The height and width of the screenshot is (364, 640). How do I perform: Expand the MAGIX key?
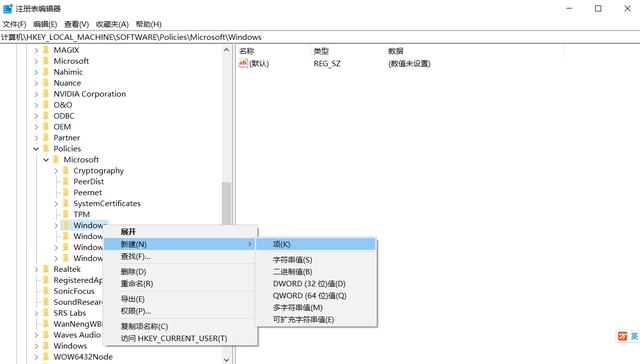click(x=36, y=50)
